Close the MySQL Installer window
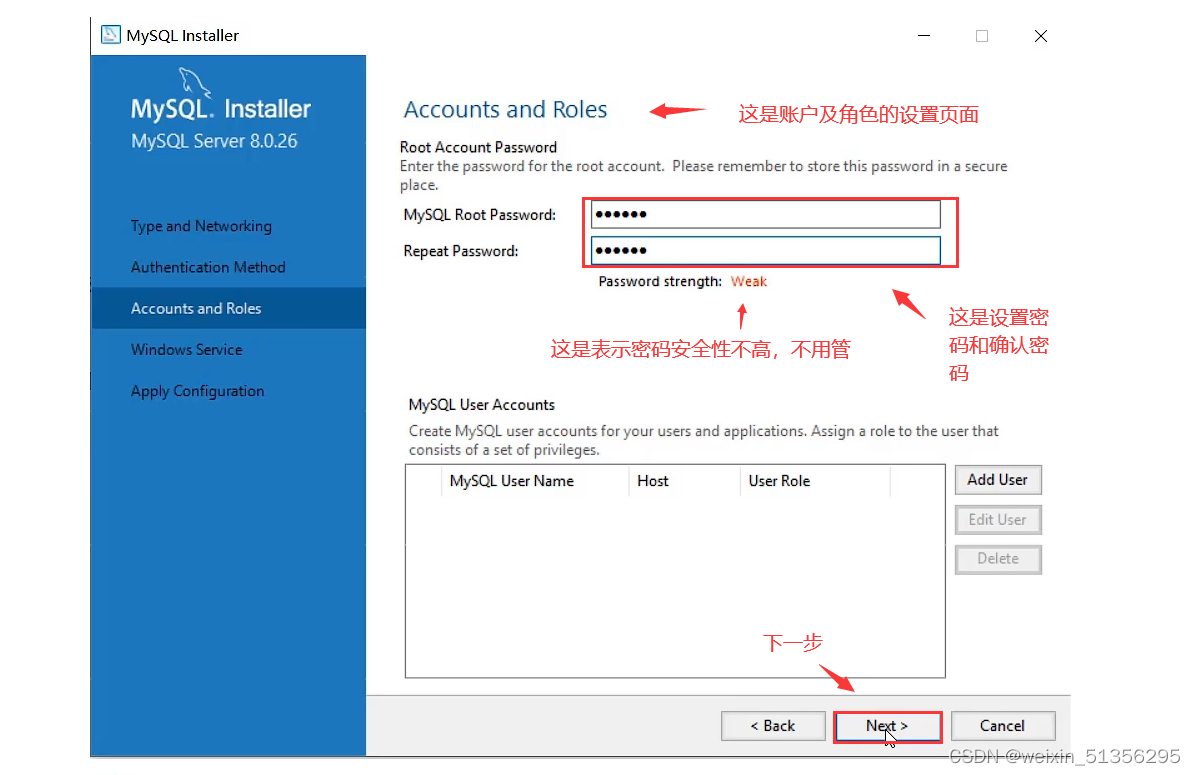The height and width of the screenshot is (775, 1196). pyautogui.click(x=1040, y=36)
